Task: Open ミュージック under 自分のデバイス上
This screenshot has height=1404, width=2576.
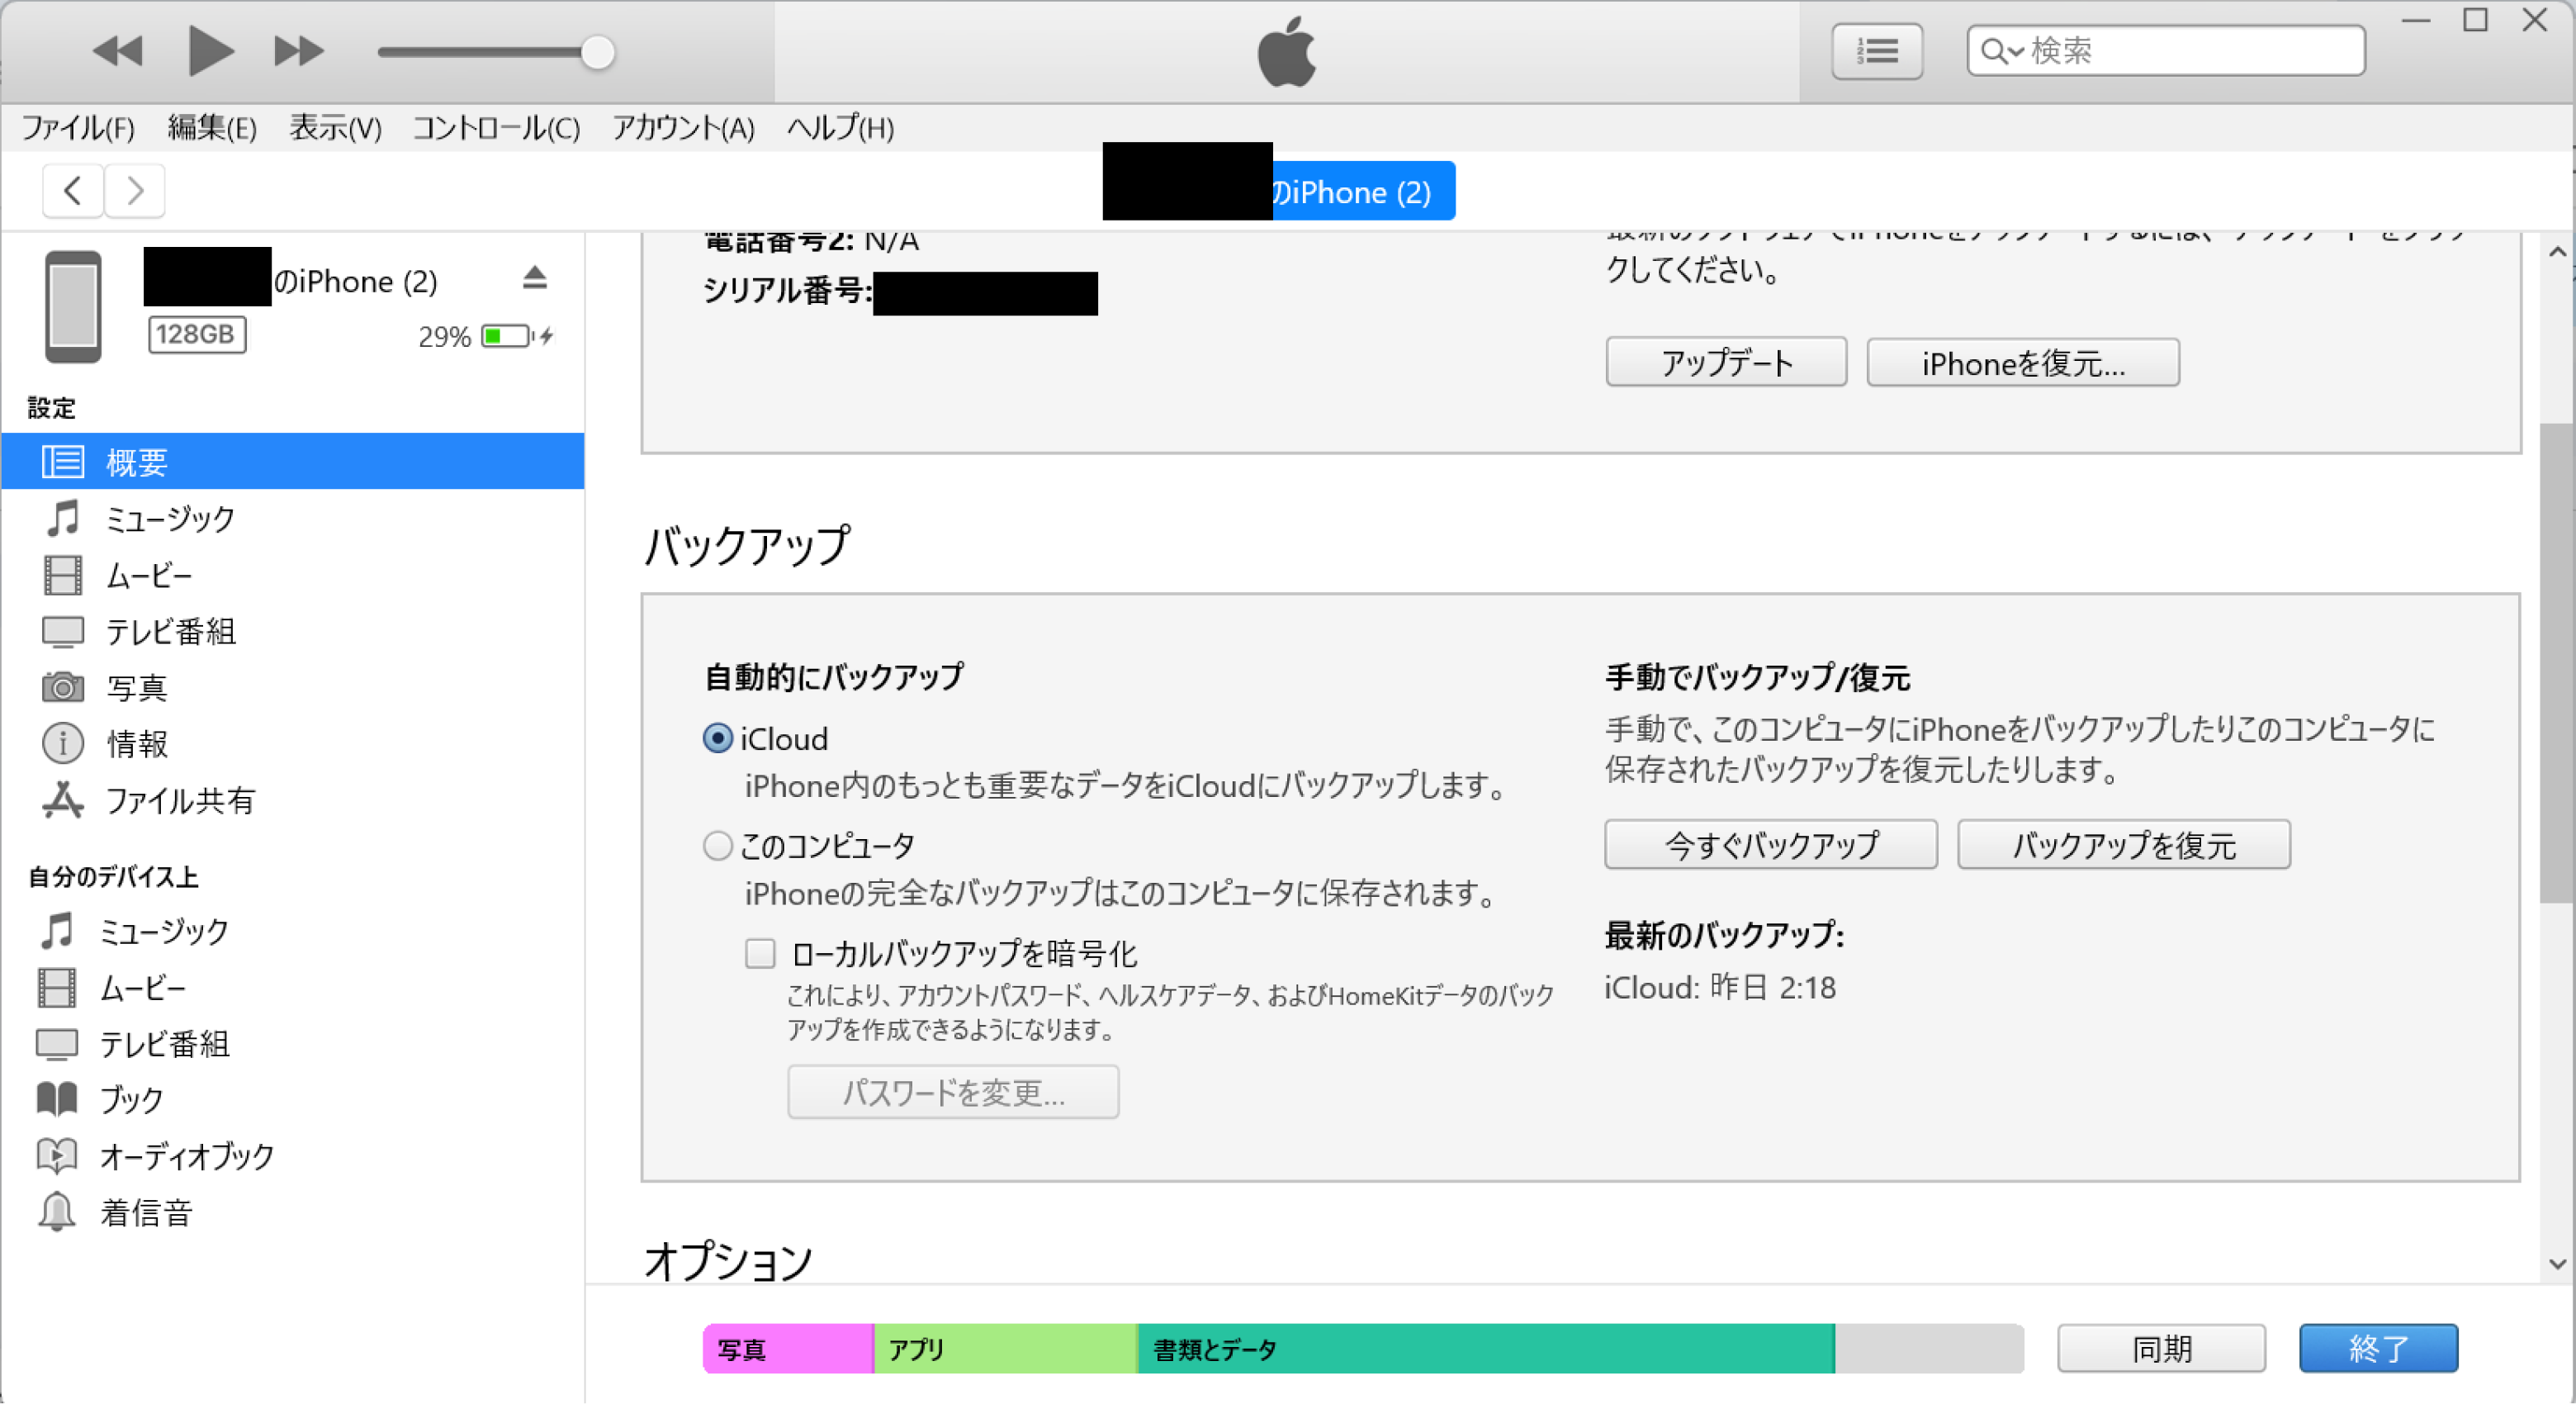Action: pos(292,931)
